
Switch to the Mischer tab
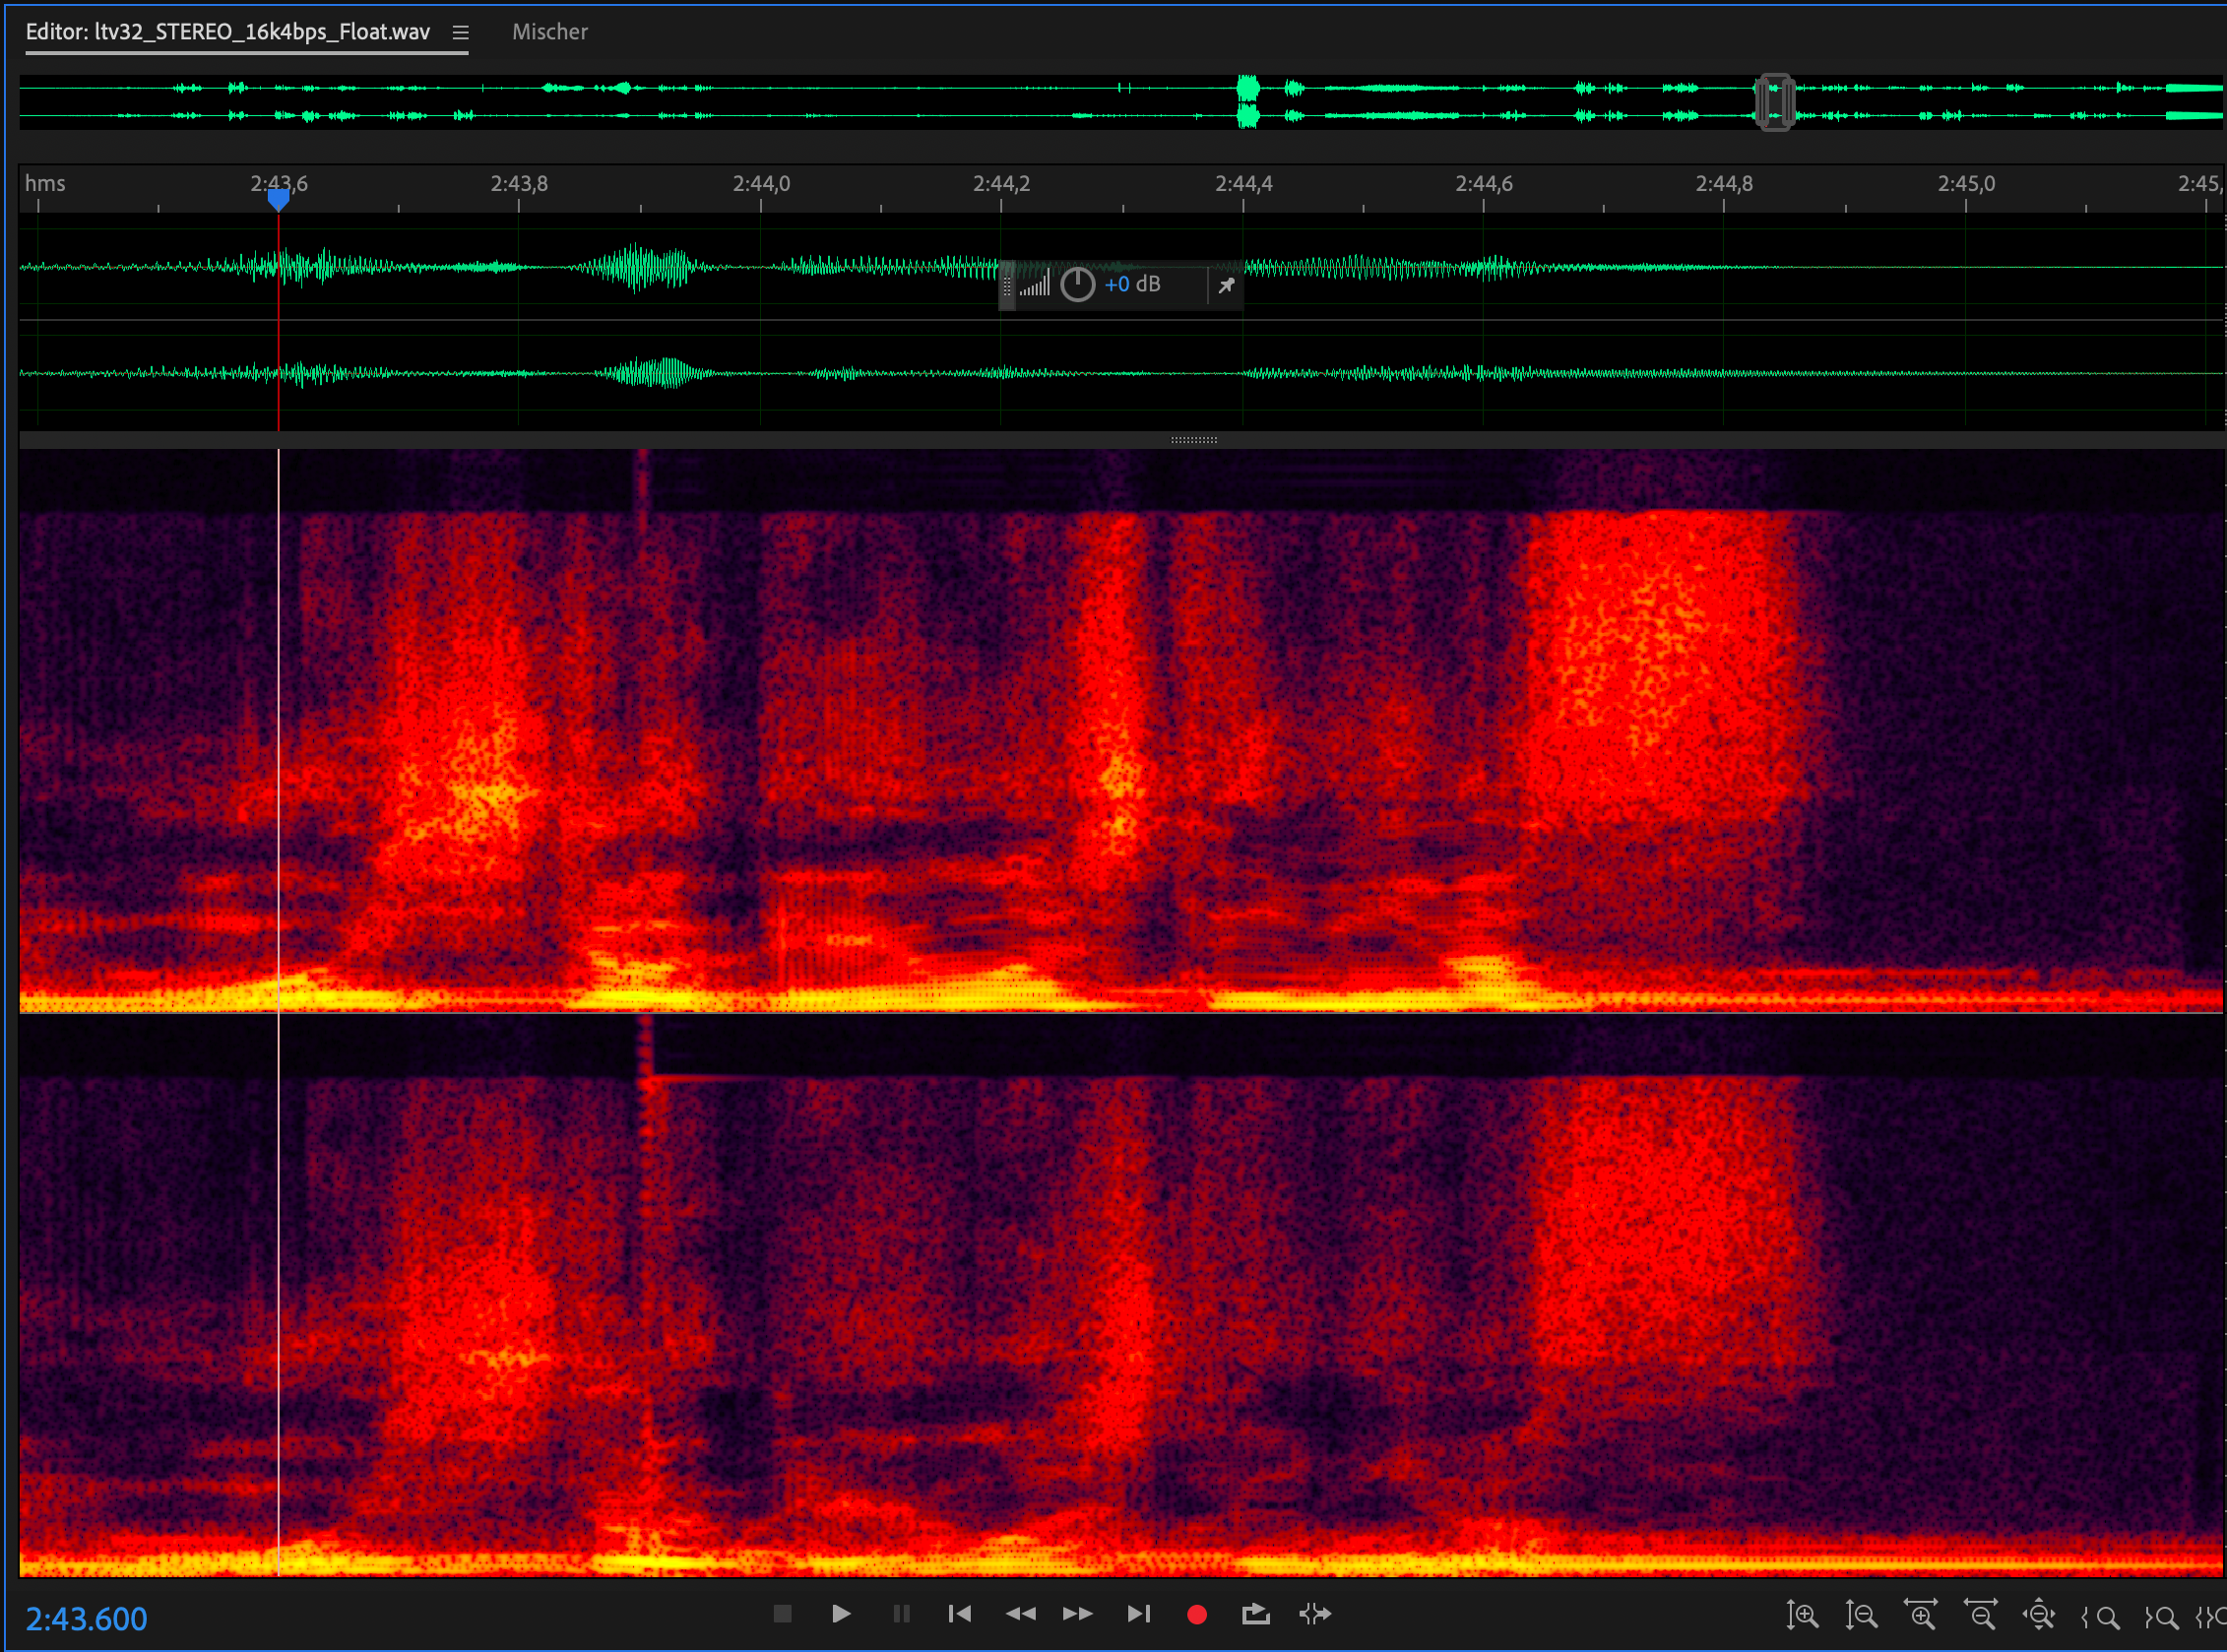tap(549, 32)
